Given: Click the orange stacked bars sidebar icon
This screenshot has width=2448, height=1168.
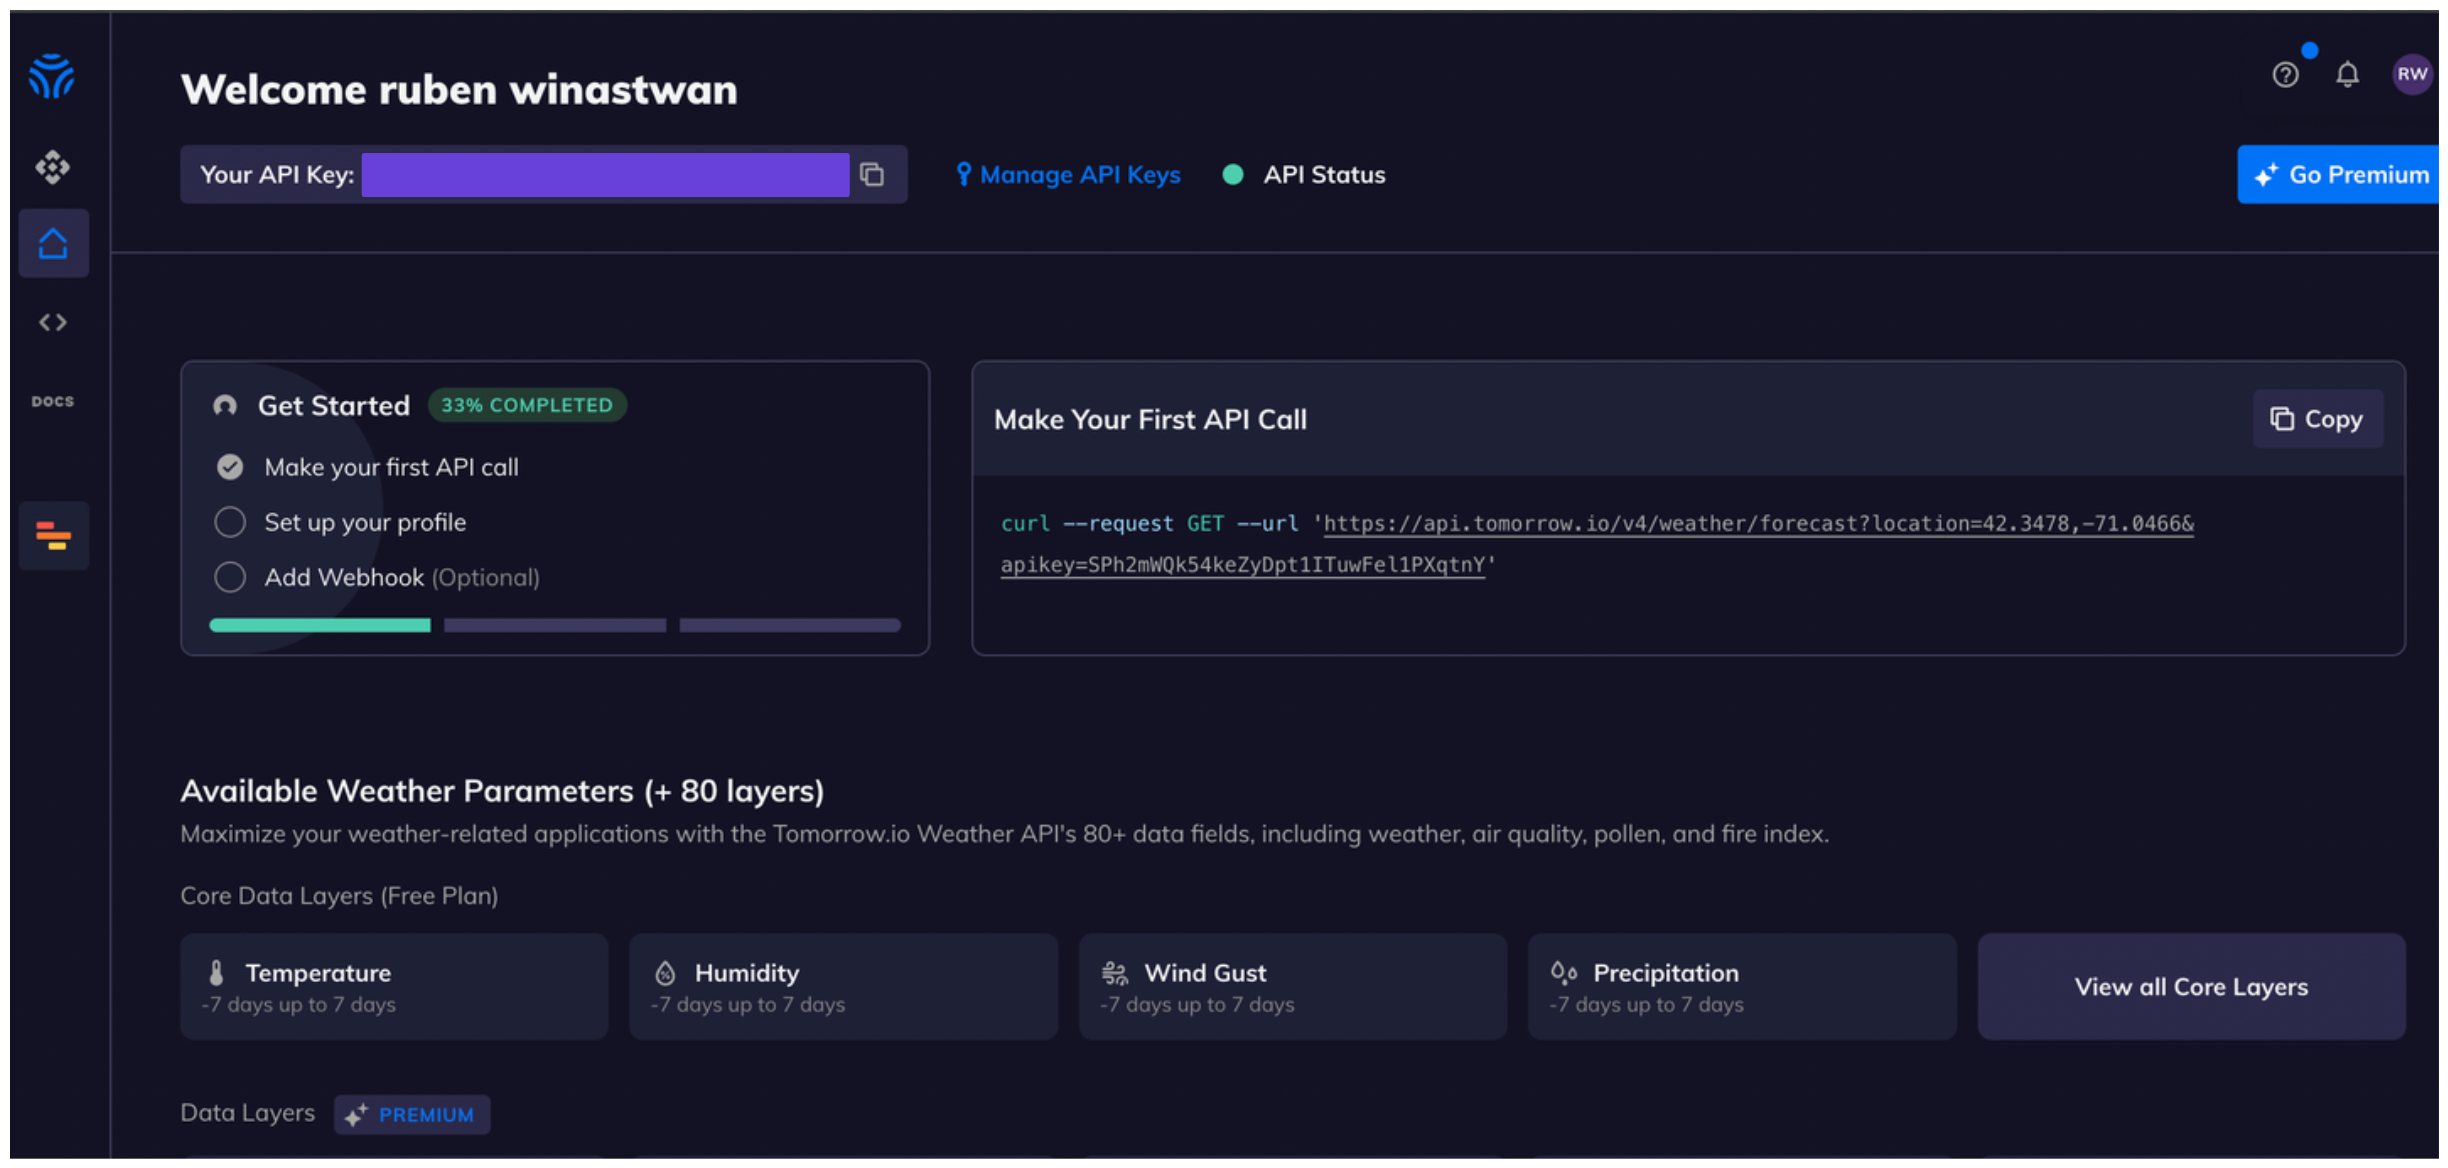Looking at the screenshot, I should click(53, 536).
